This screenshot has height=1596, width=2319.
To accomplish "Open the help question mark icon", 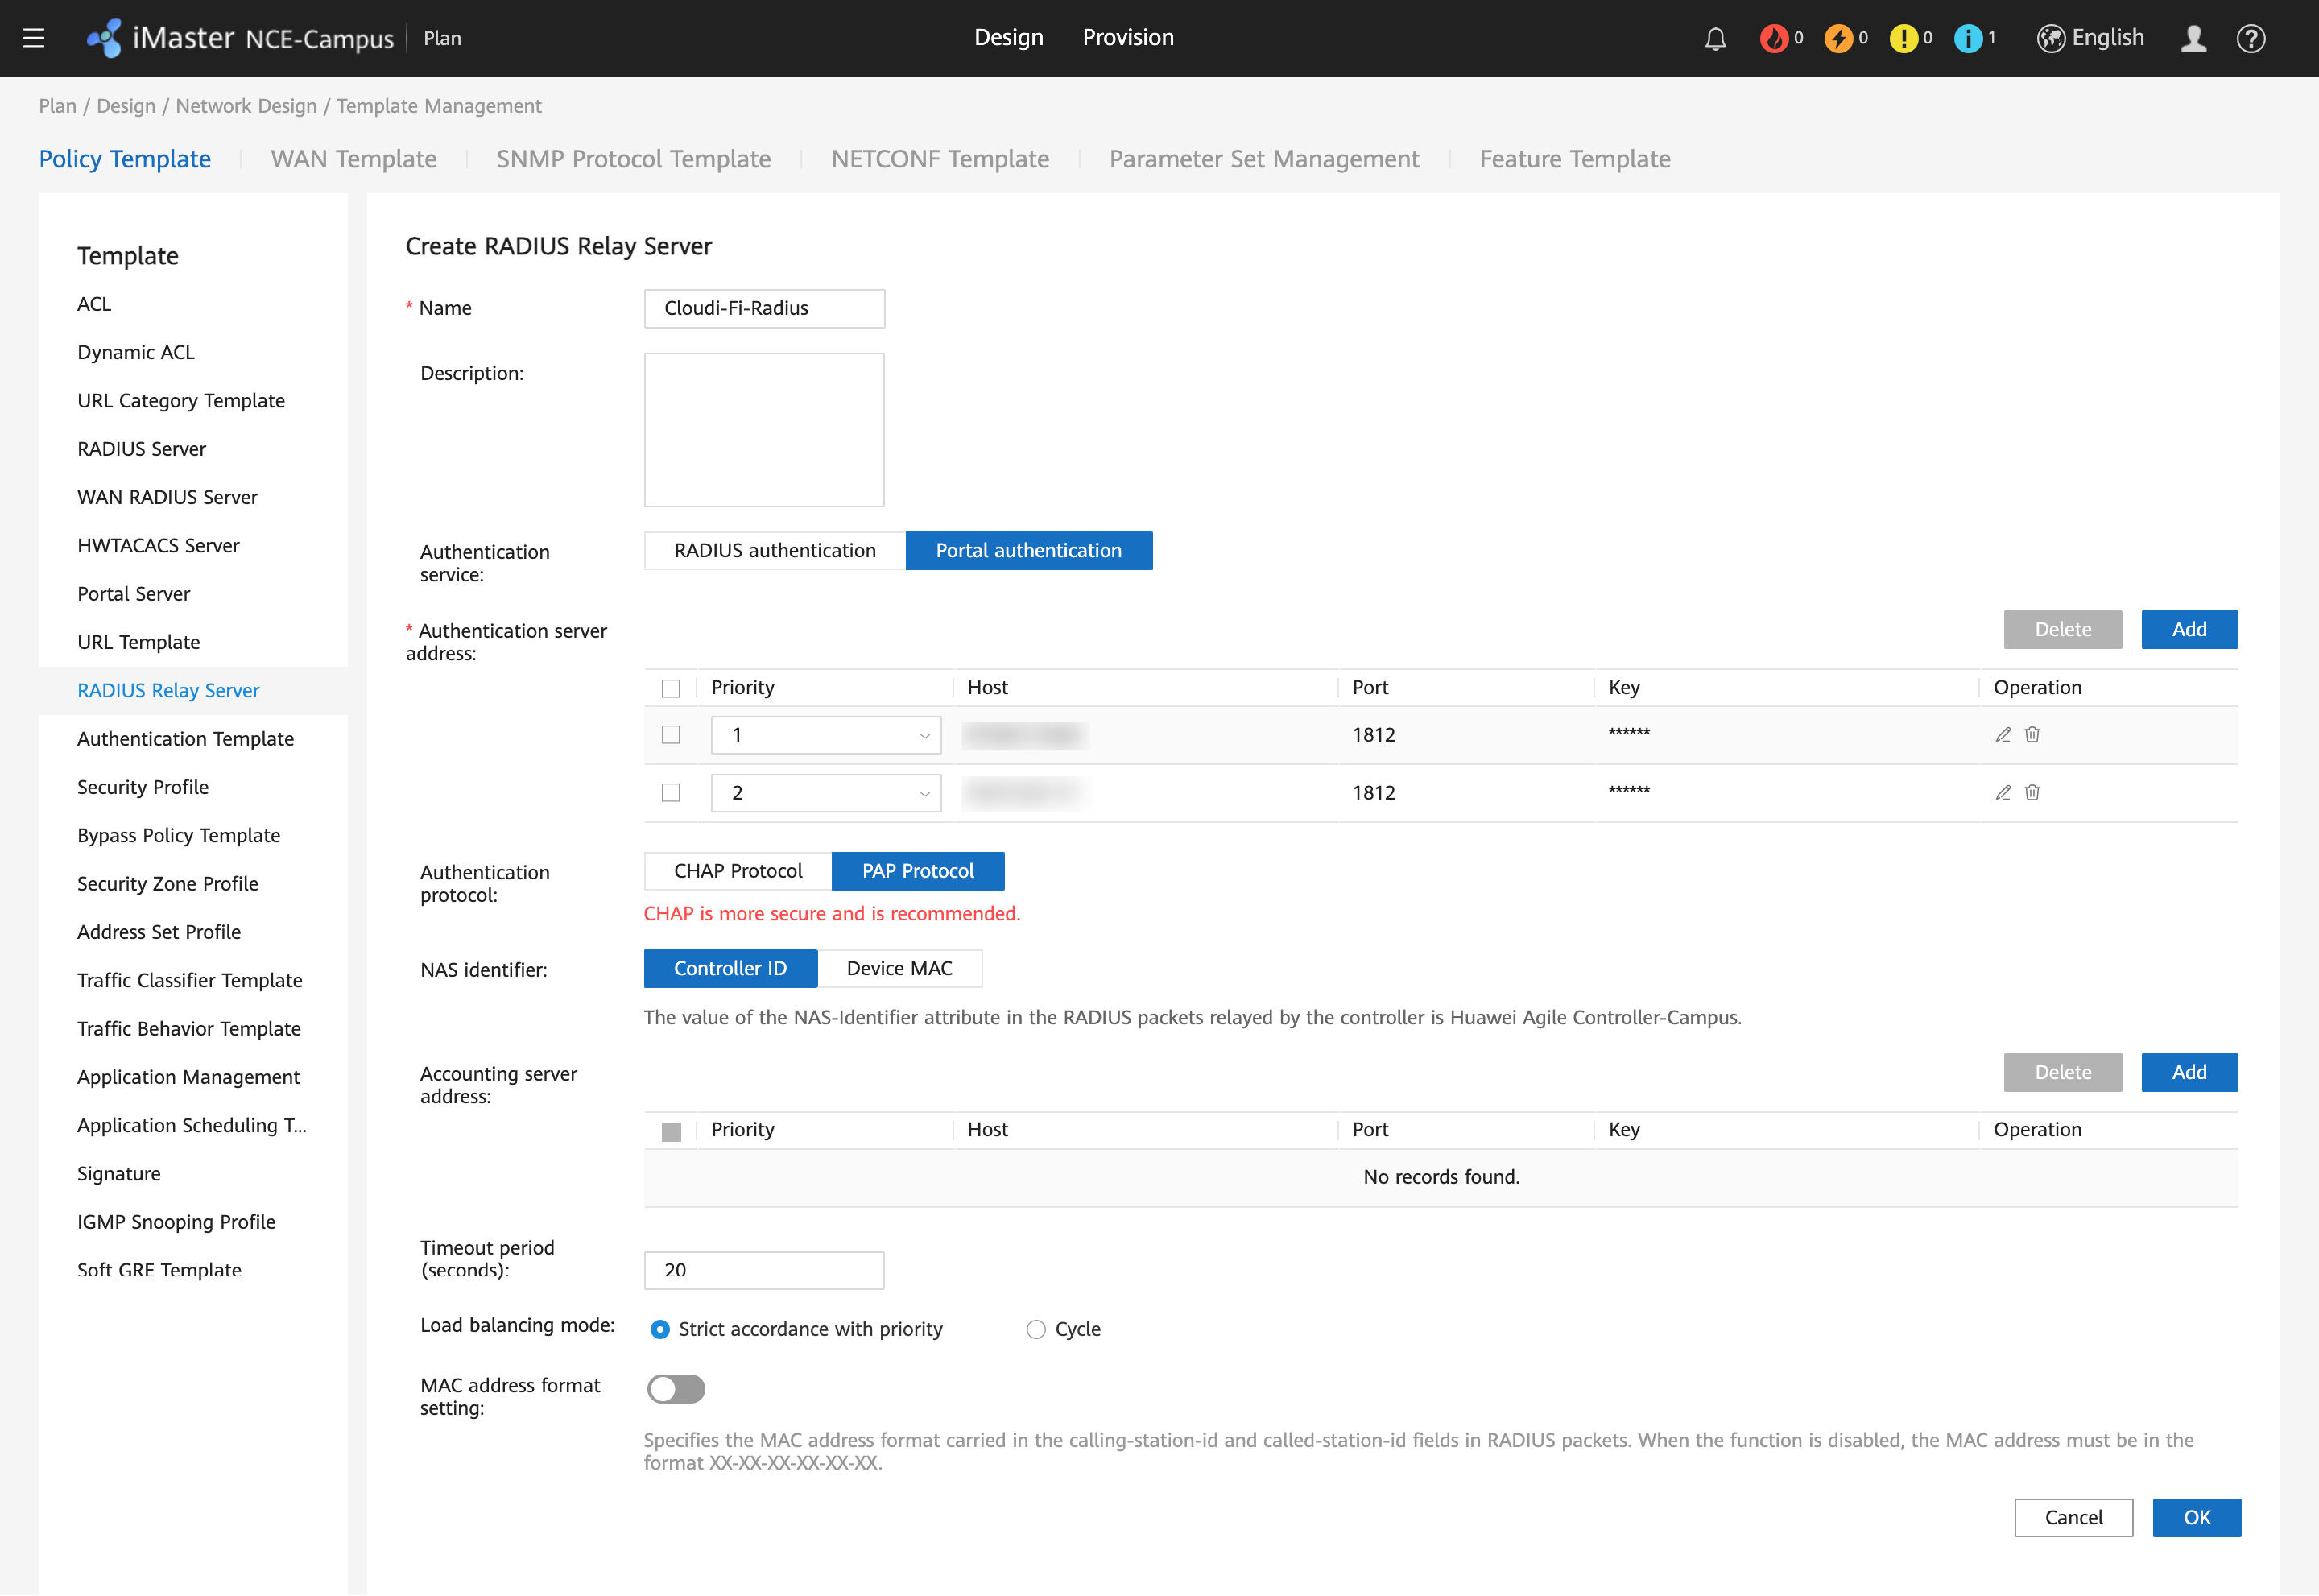I will pos(2251,38).
